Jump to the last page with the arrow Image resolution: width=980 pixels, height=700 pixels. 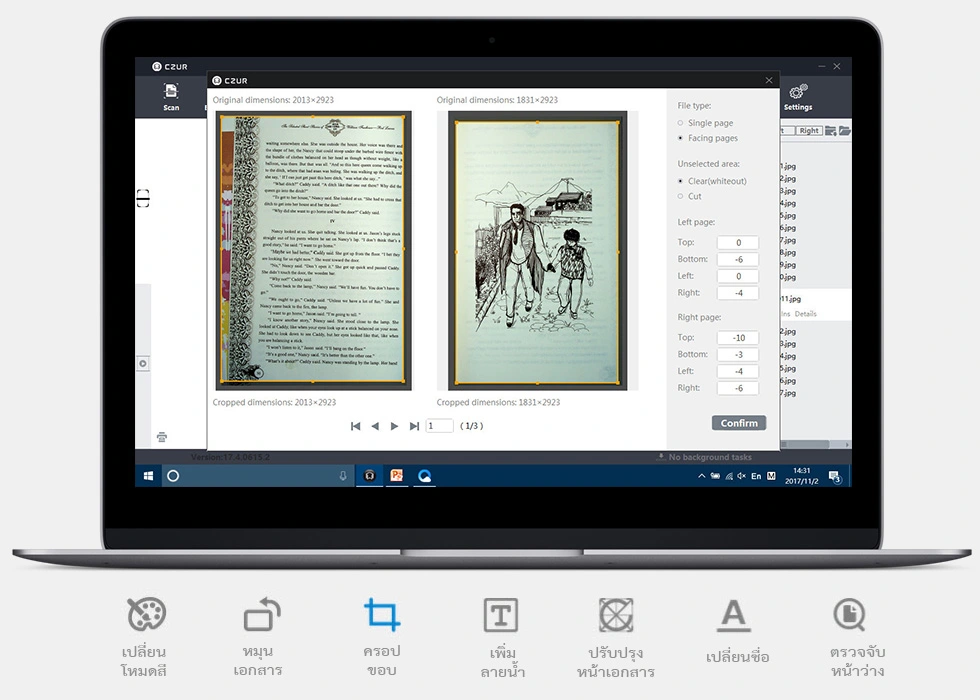(x=414, y=426)
